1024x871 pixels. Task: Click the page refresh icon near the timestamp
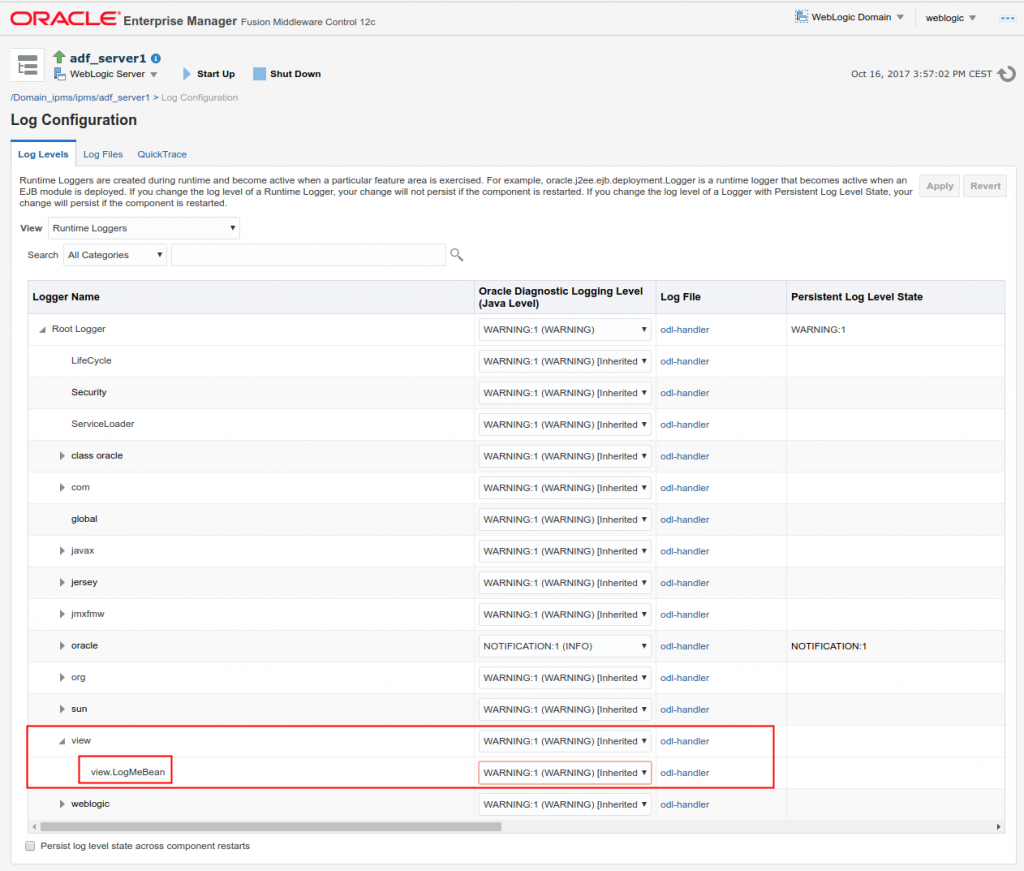(1006, 73)
